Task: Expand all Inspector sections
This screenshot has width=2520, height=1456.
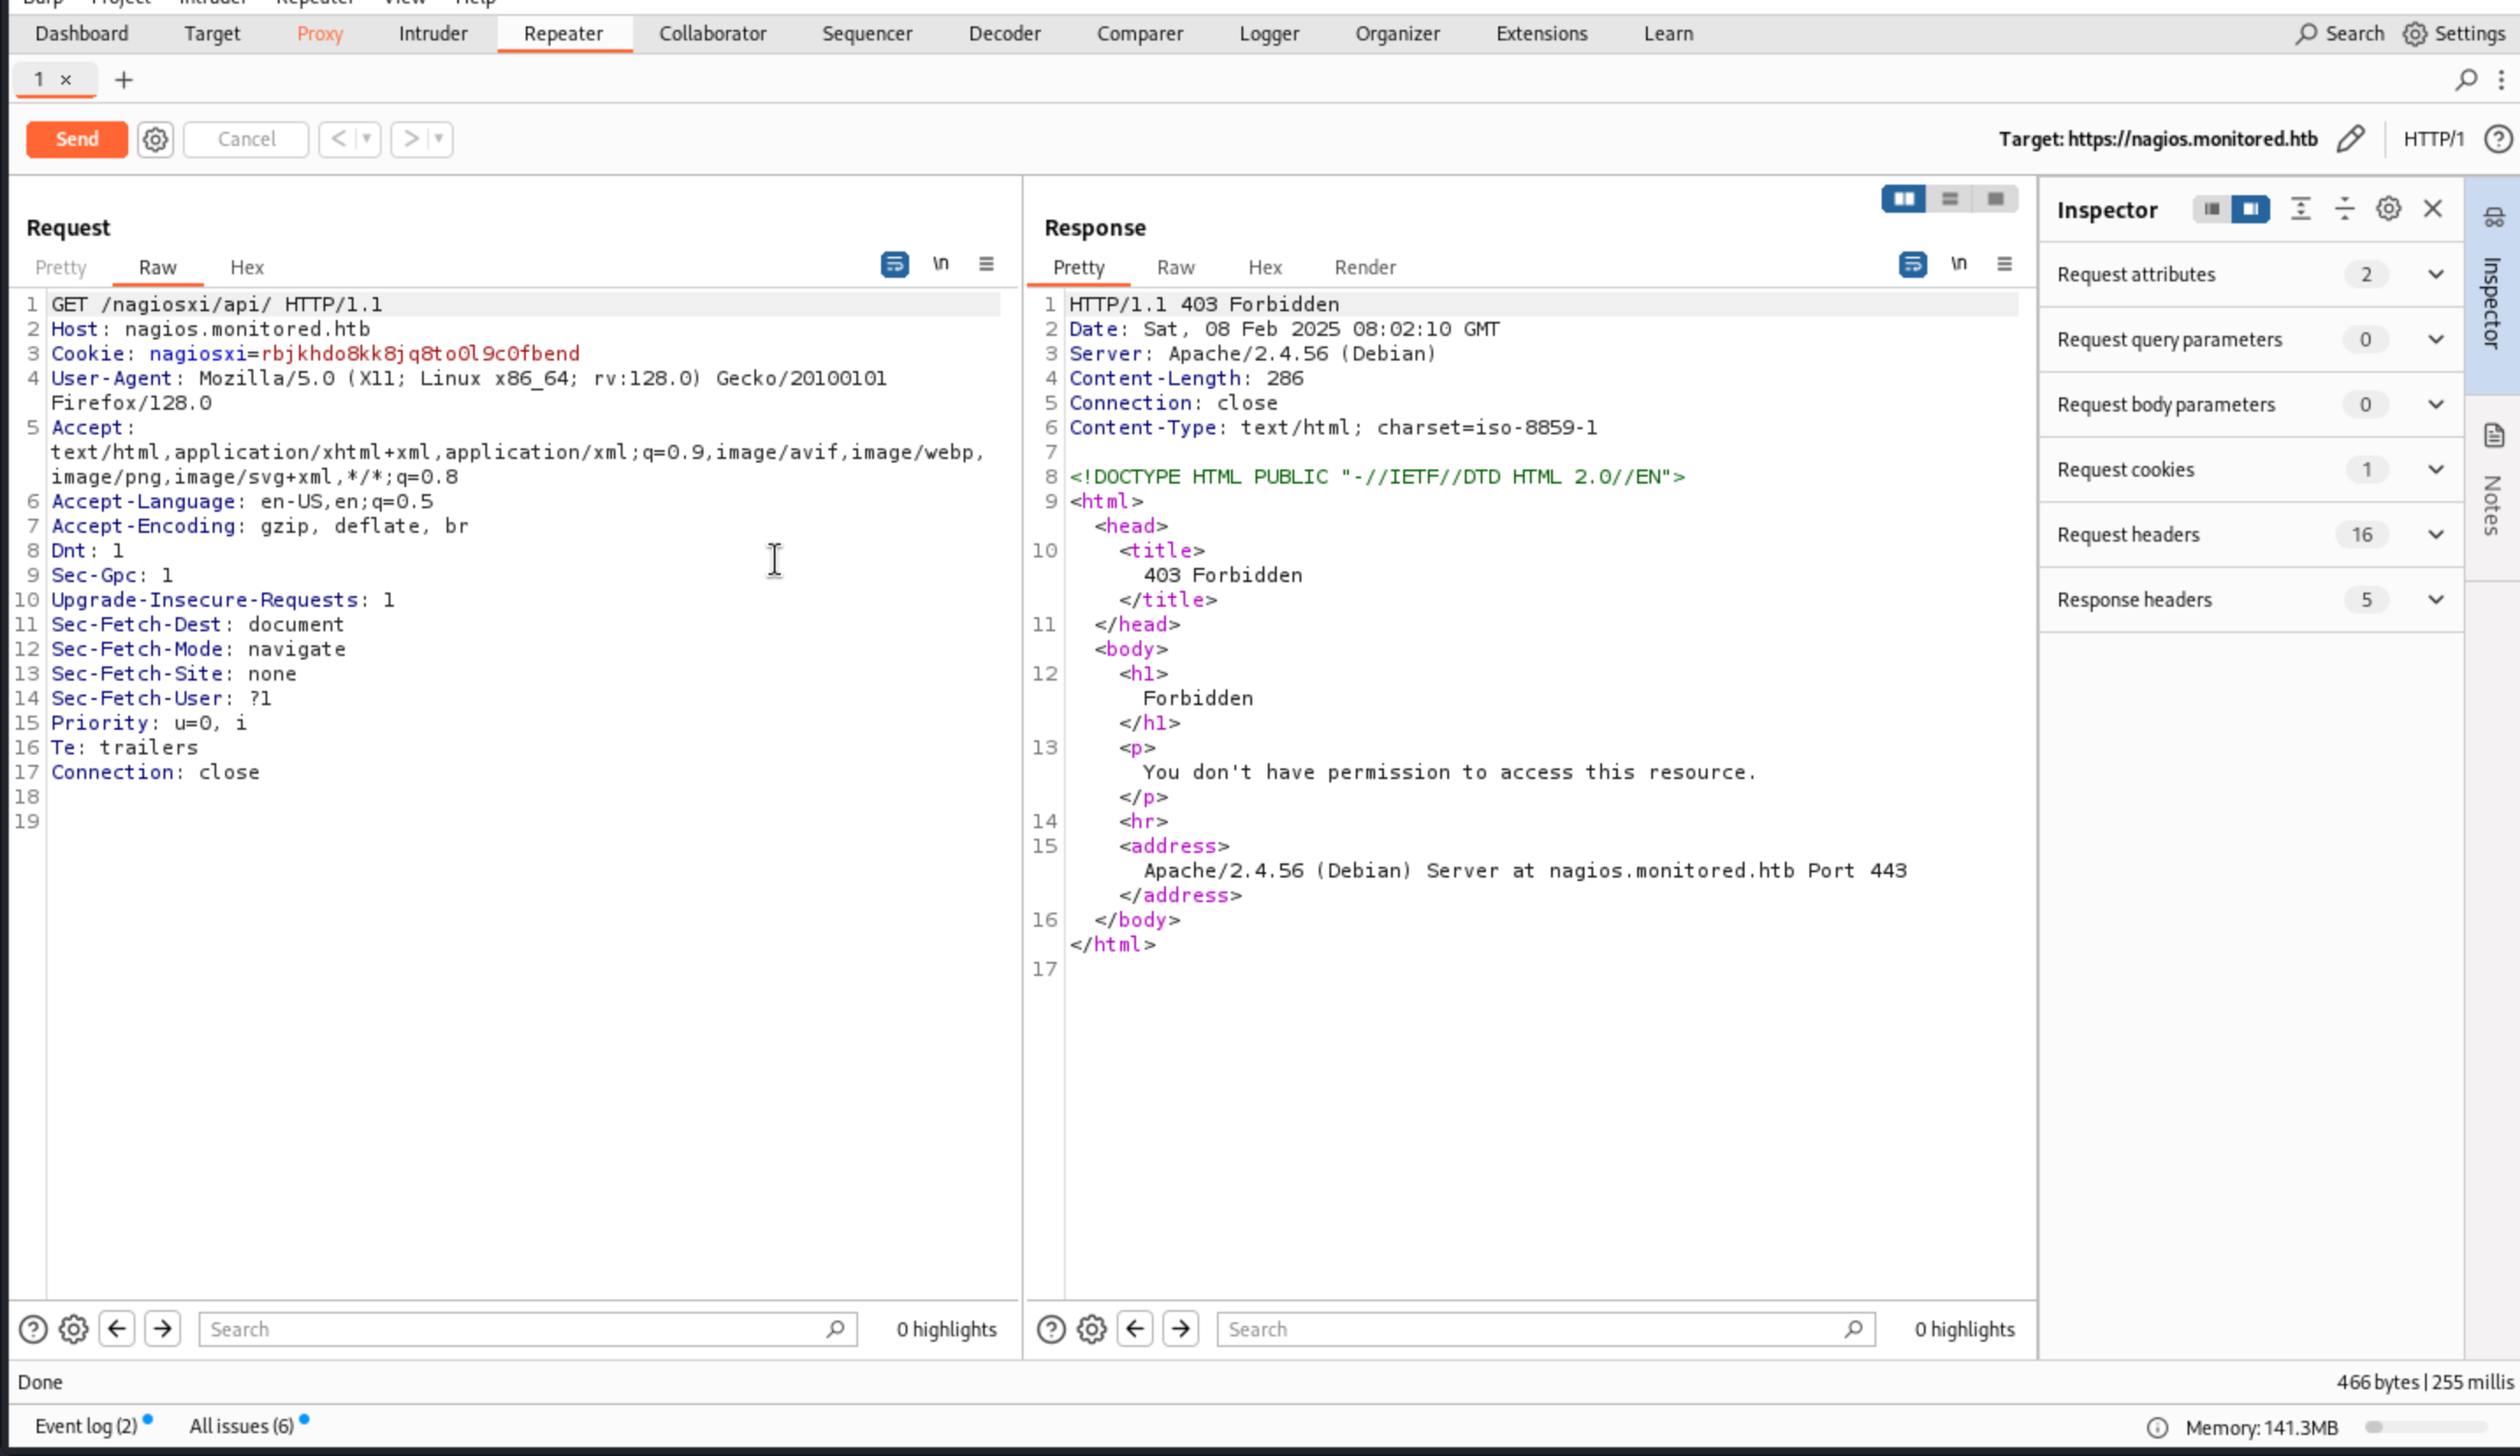Action: [x=2301, y=209]
